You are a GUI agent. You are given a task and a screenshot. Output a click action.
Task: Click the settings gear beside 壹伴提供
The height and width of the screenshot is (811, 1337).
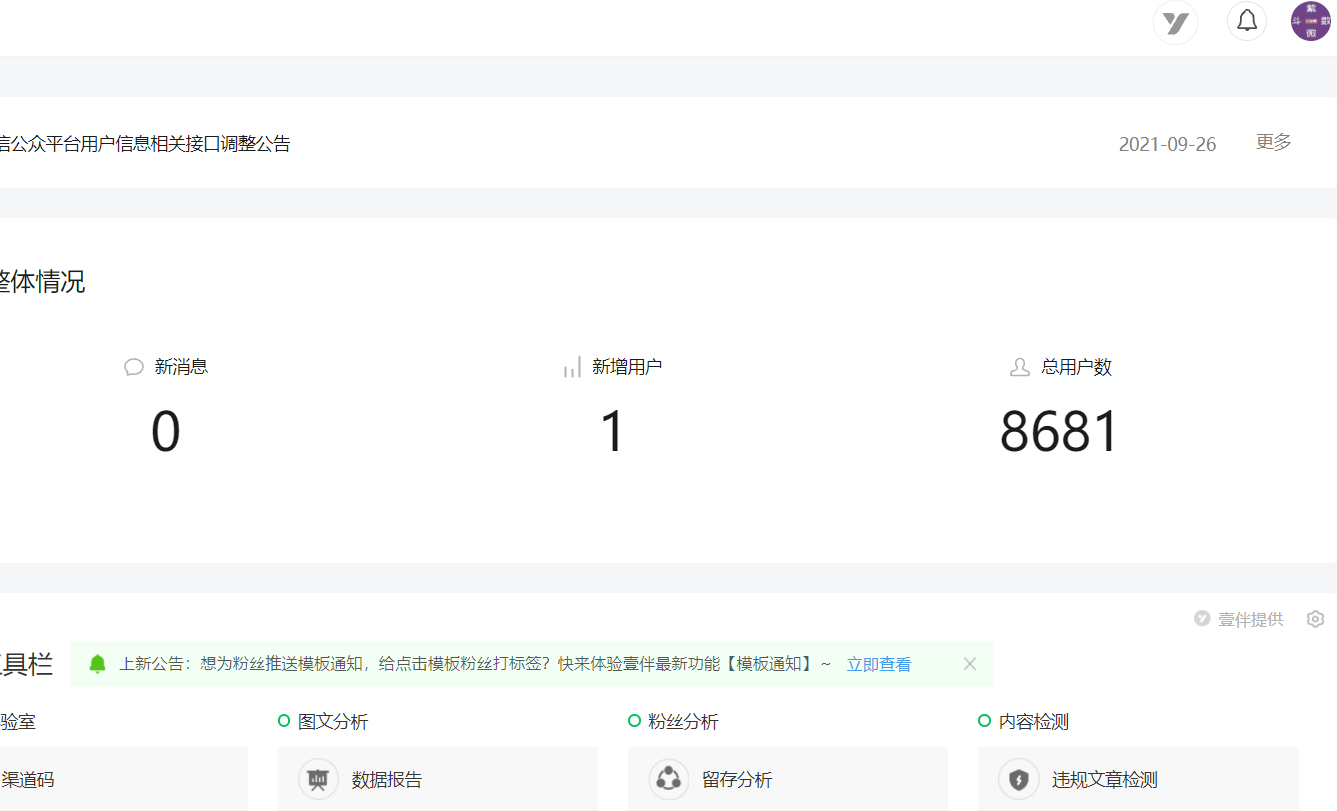coord(1315,619)
